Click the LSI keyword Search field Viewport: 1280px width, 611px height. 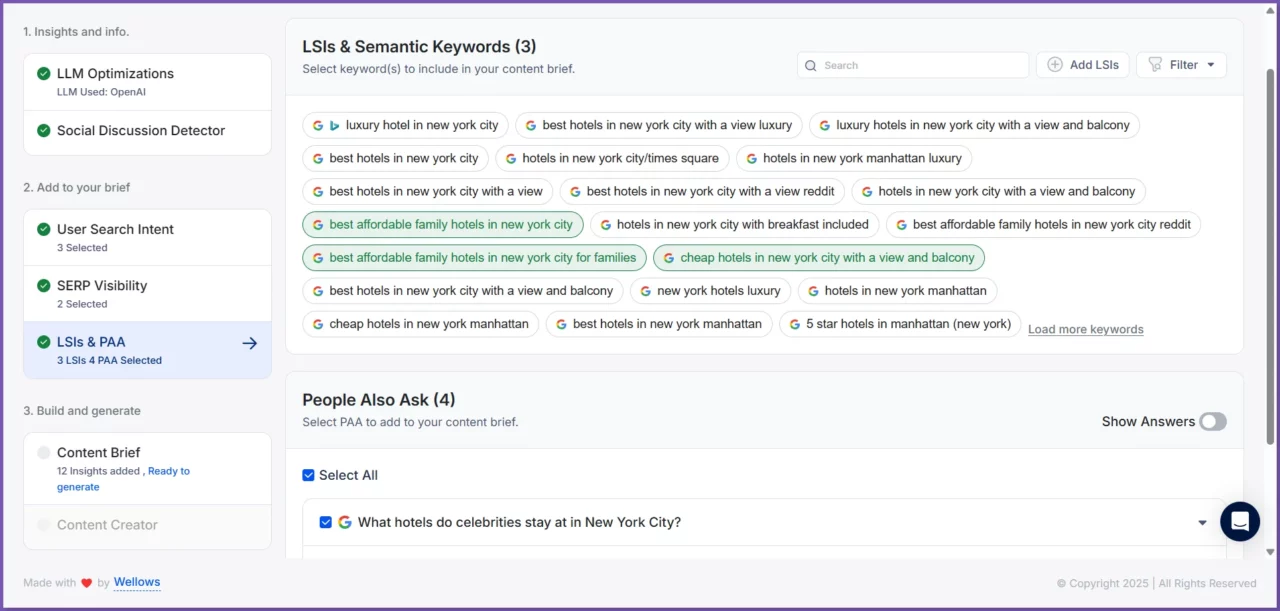(x=920, y=65)
